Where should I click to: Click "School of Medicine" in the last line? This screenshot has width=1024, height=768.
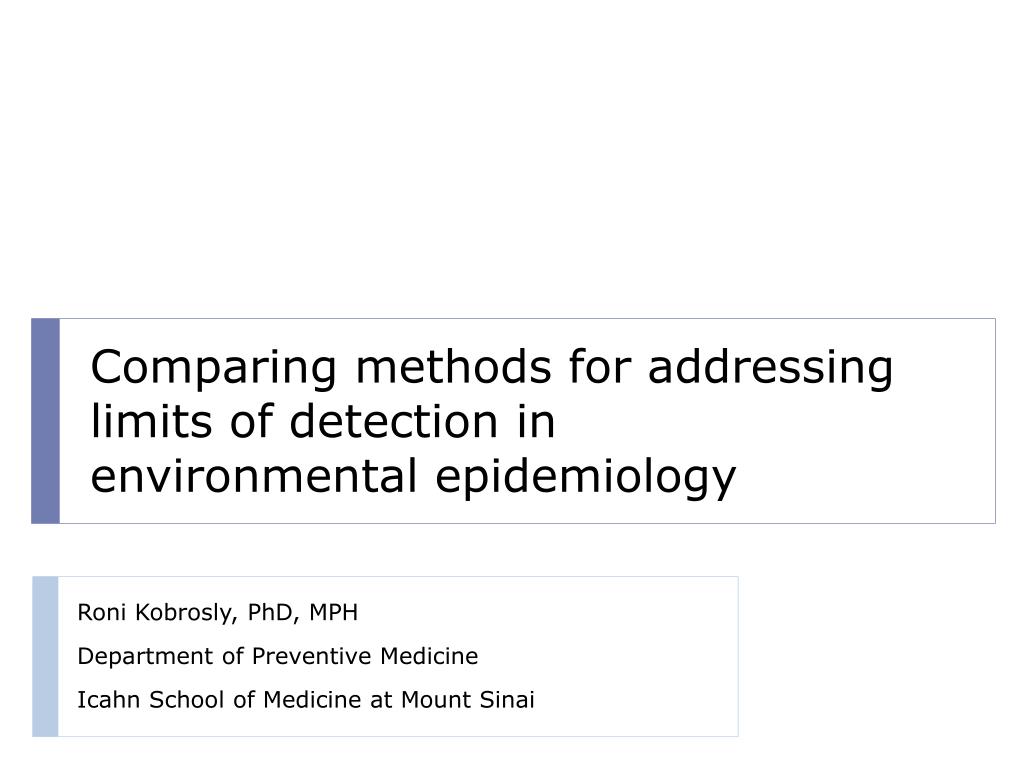(x=255, y=699)
